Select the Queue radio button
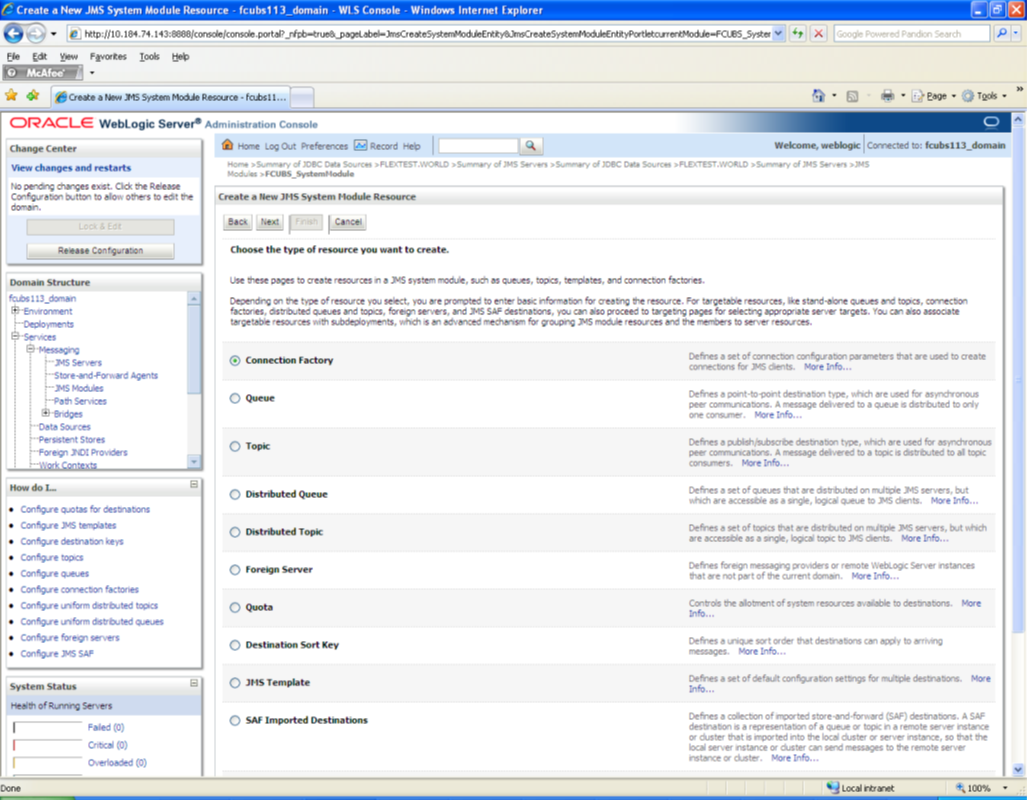The image size is (1027, 800). coord(235,398)
